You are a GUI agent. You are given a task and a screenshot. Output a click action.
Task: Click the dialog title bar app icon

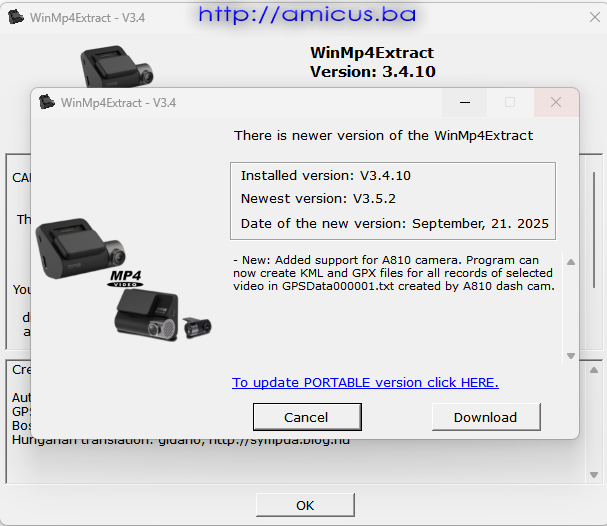point(47,102)
